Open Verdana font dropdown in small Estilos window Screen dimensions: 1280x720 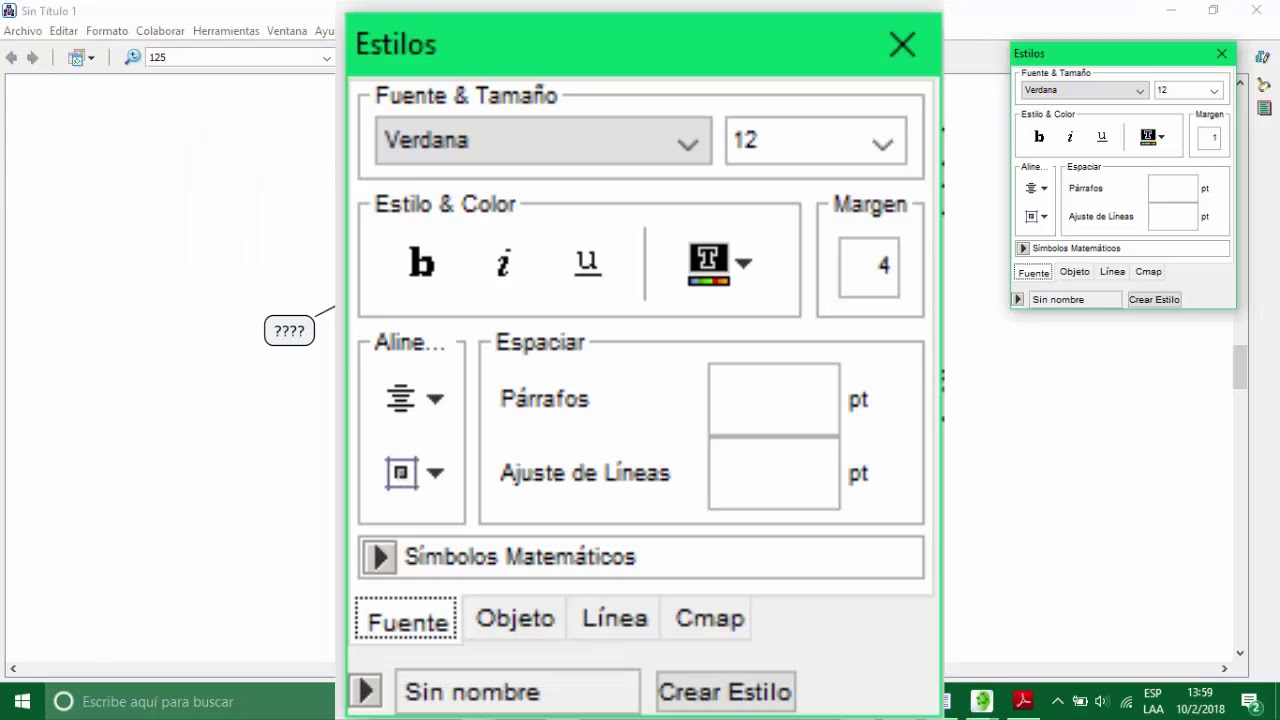[1085, 90]
